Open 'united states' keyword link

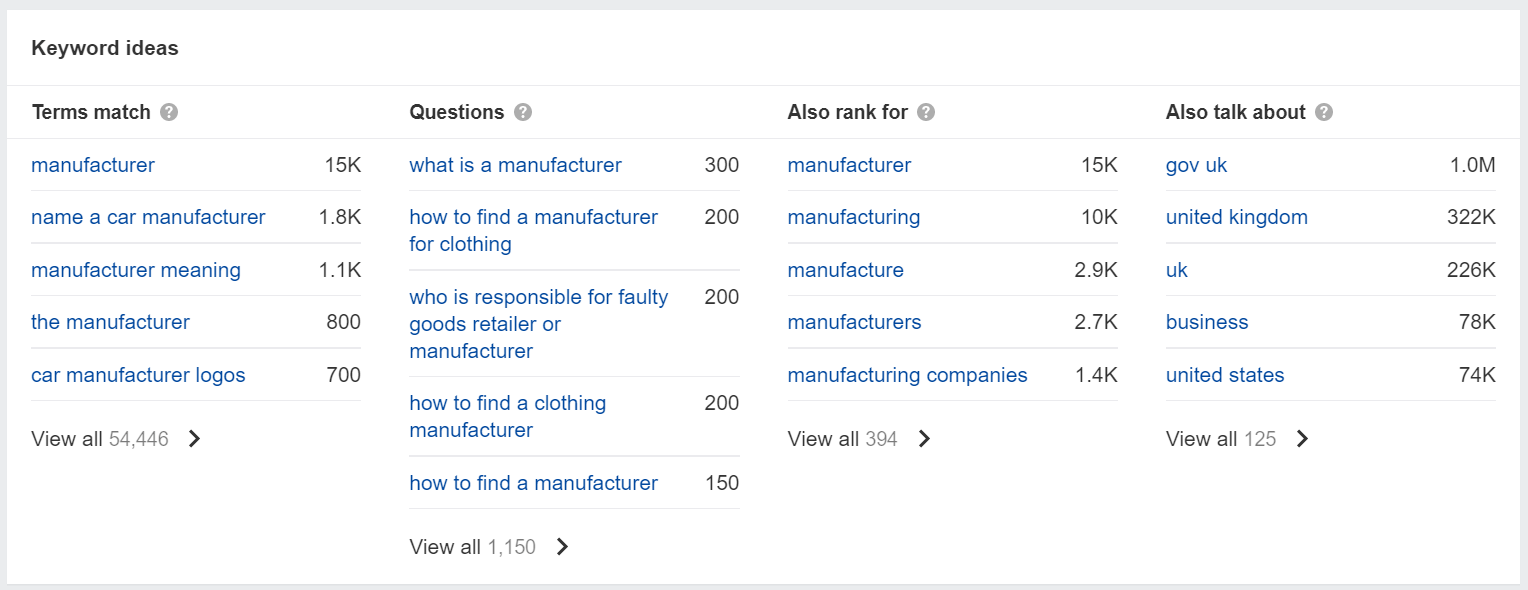pos(1225,375)
